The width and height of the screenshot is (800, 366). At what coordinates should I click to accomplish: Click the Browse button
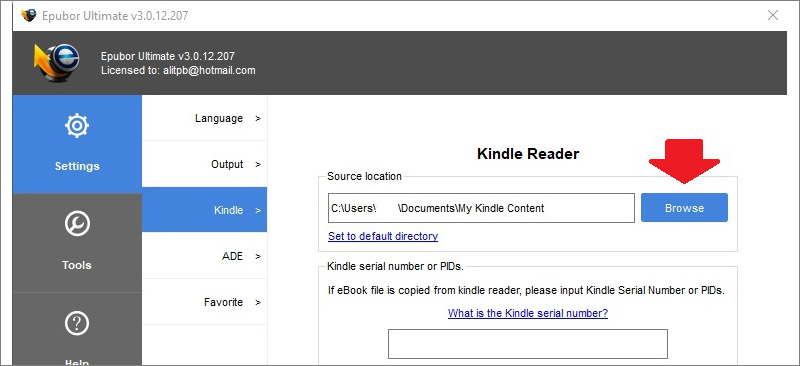point(684,208)
